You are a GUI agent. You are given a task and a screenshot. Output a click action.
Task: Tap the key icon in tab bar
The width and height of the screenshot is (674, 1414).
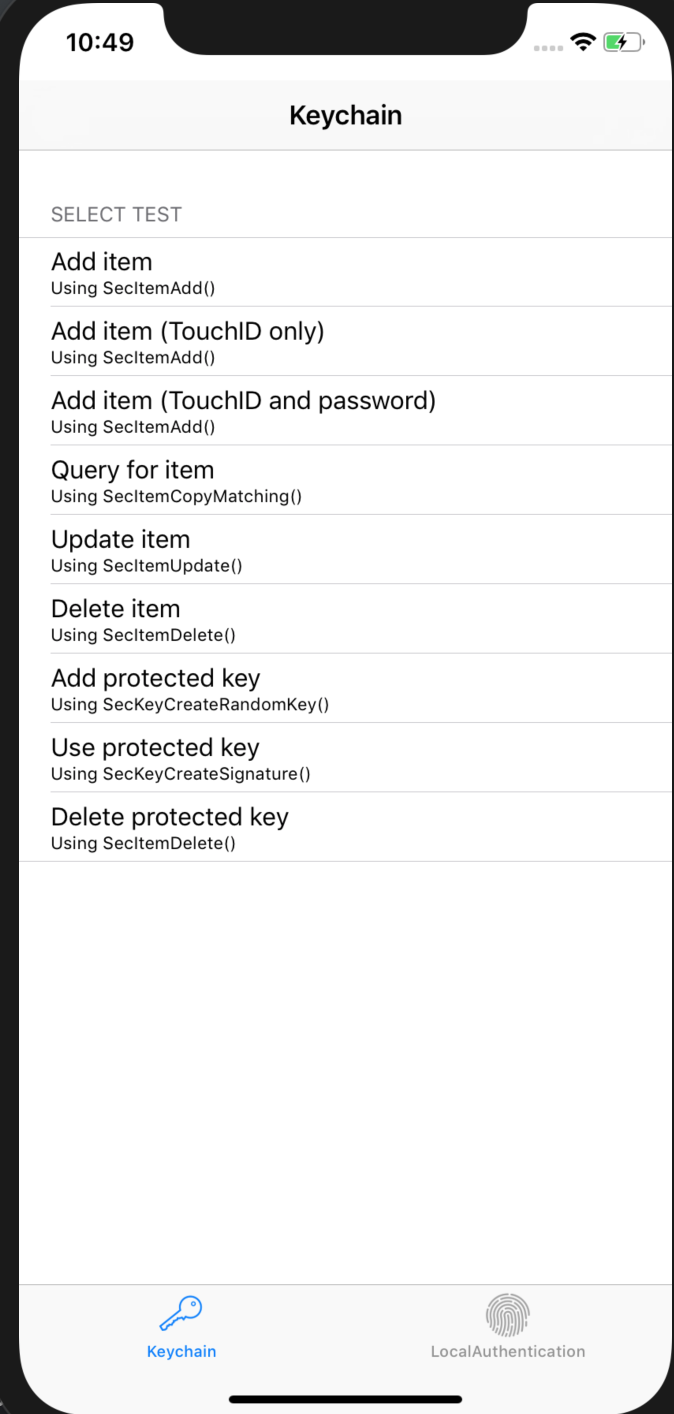point(181,1313)
